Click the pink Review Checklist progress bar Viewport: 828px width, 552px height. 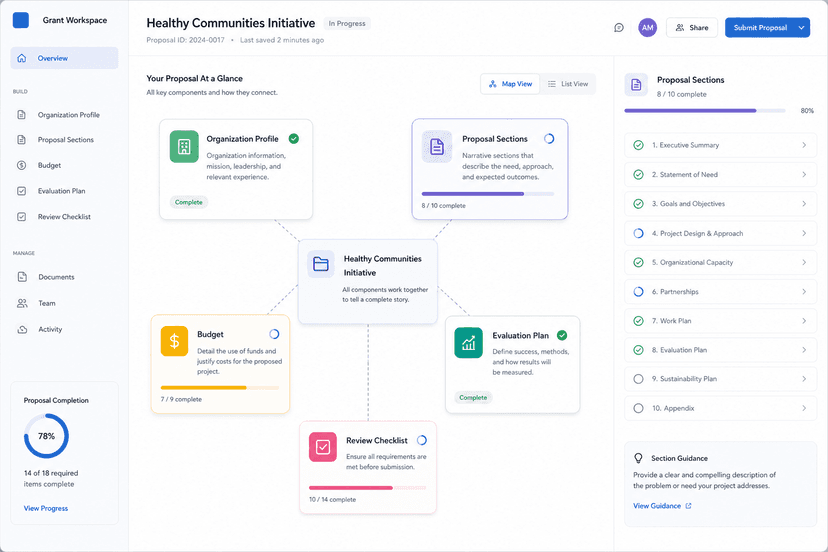pyautogui.click(x=368, y=488)
